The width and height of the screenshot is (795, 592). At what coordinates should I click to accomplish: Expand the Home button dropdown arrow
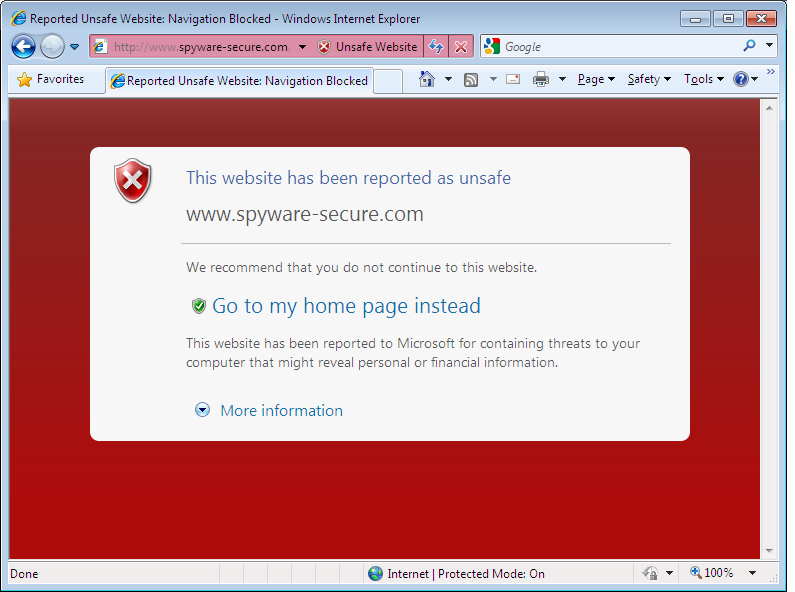point(448,79)
